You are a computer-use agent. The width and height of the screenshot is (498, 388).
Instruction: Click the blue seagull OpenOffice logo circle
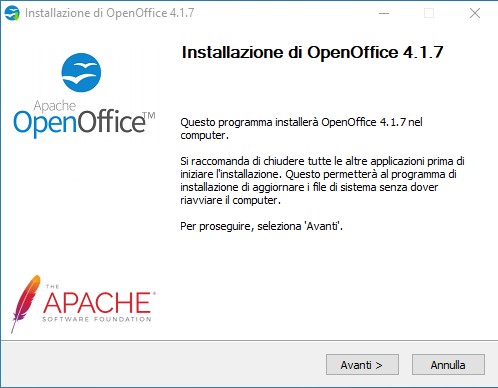(81, 72)
